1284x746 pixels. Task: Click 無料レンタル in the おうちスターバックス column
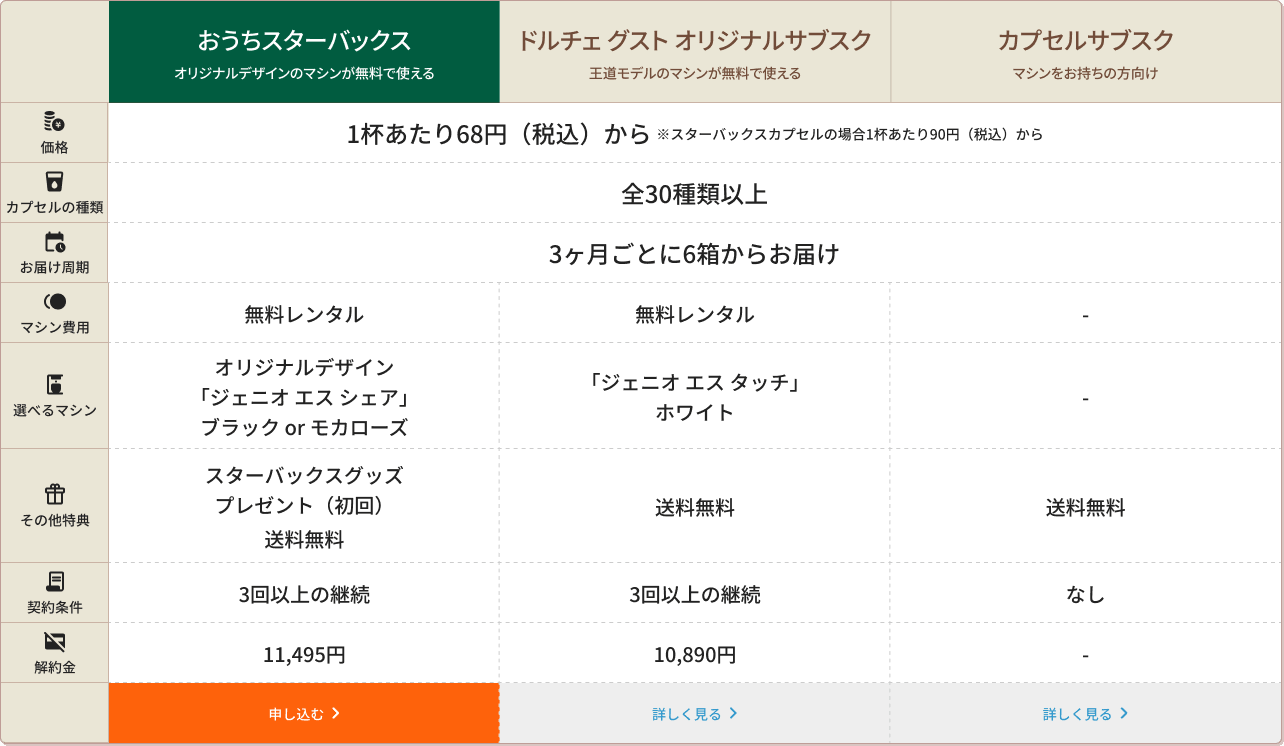304,314
